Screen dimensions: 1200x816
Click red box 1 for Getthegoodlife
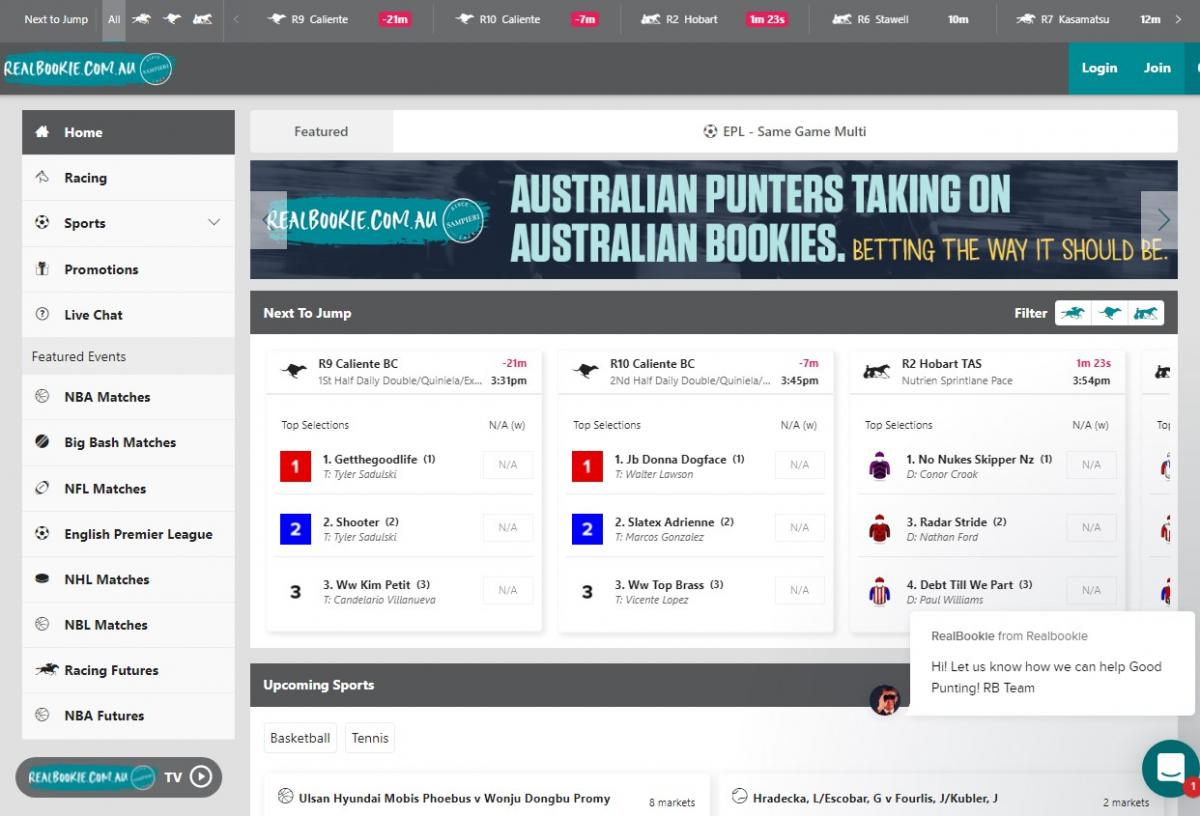point(295,466)
